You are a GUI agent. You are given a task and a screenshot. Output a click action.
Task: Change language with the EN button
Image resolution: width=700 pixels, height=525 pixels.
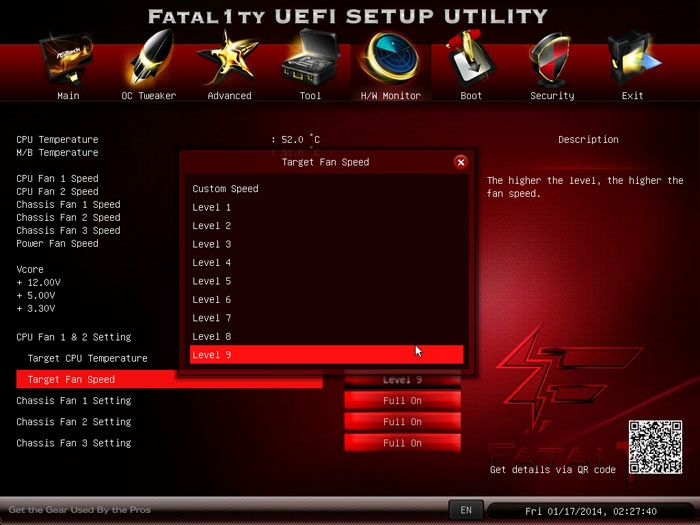point(466,510)
